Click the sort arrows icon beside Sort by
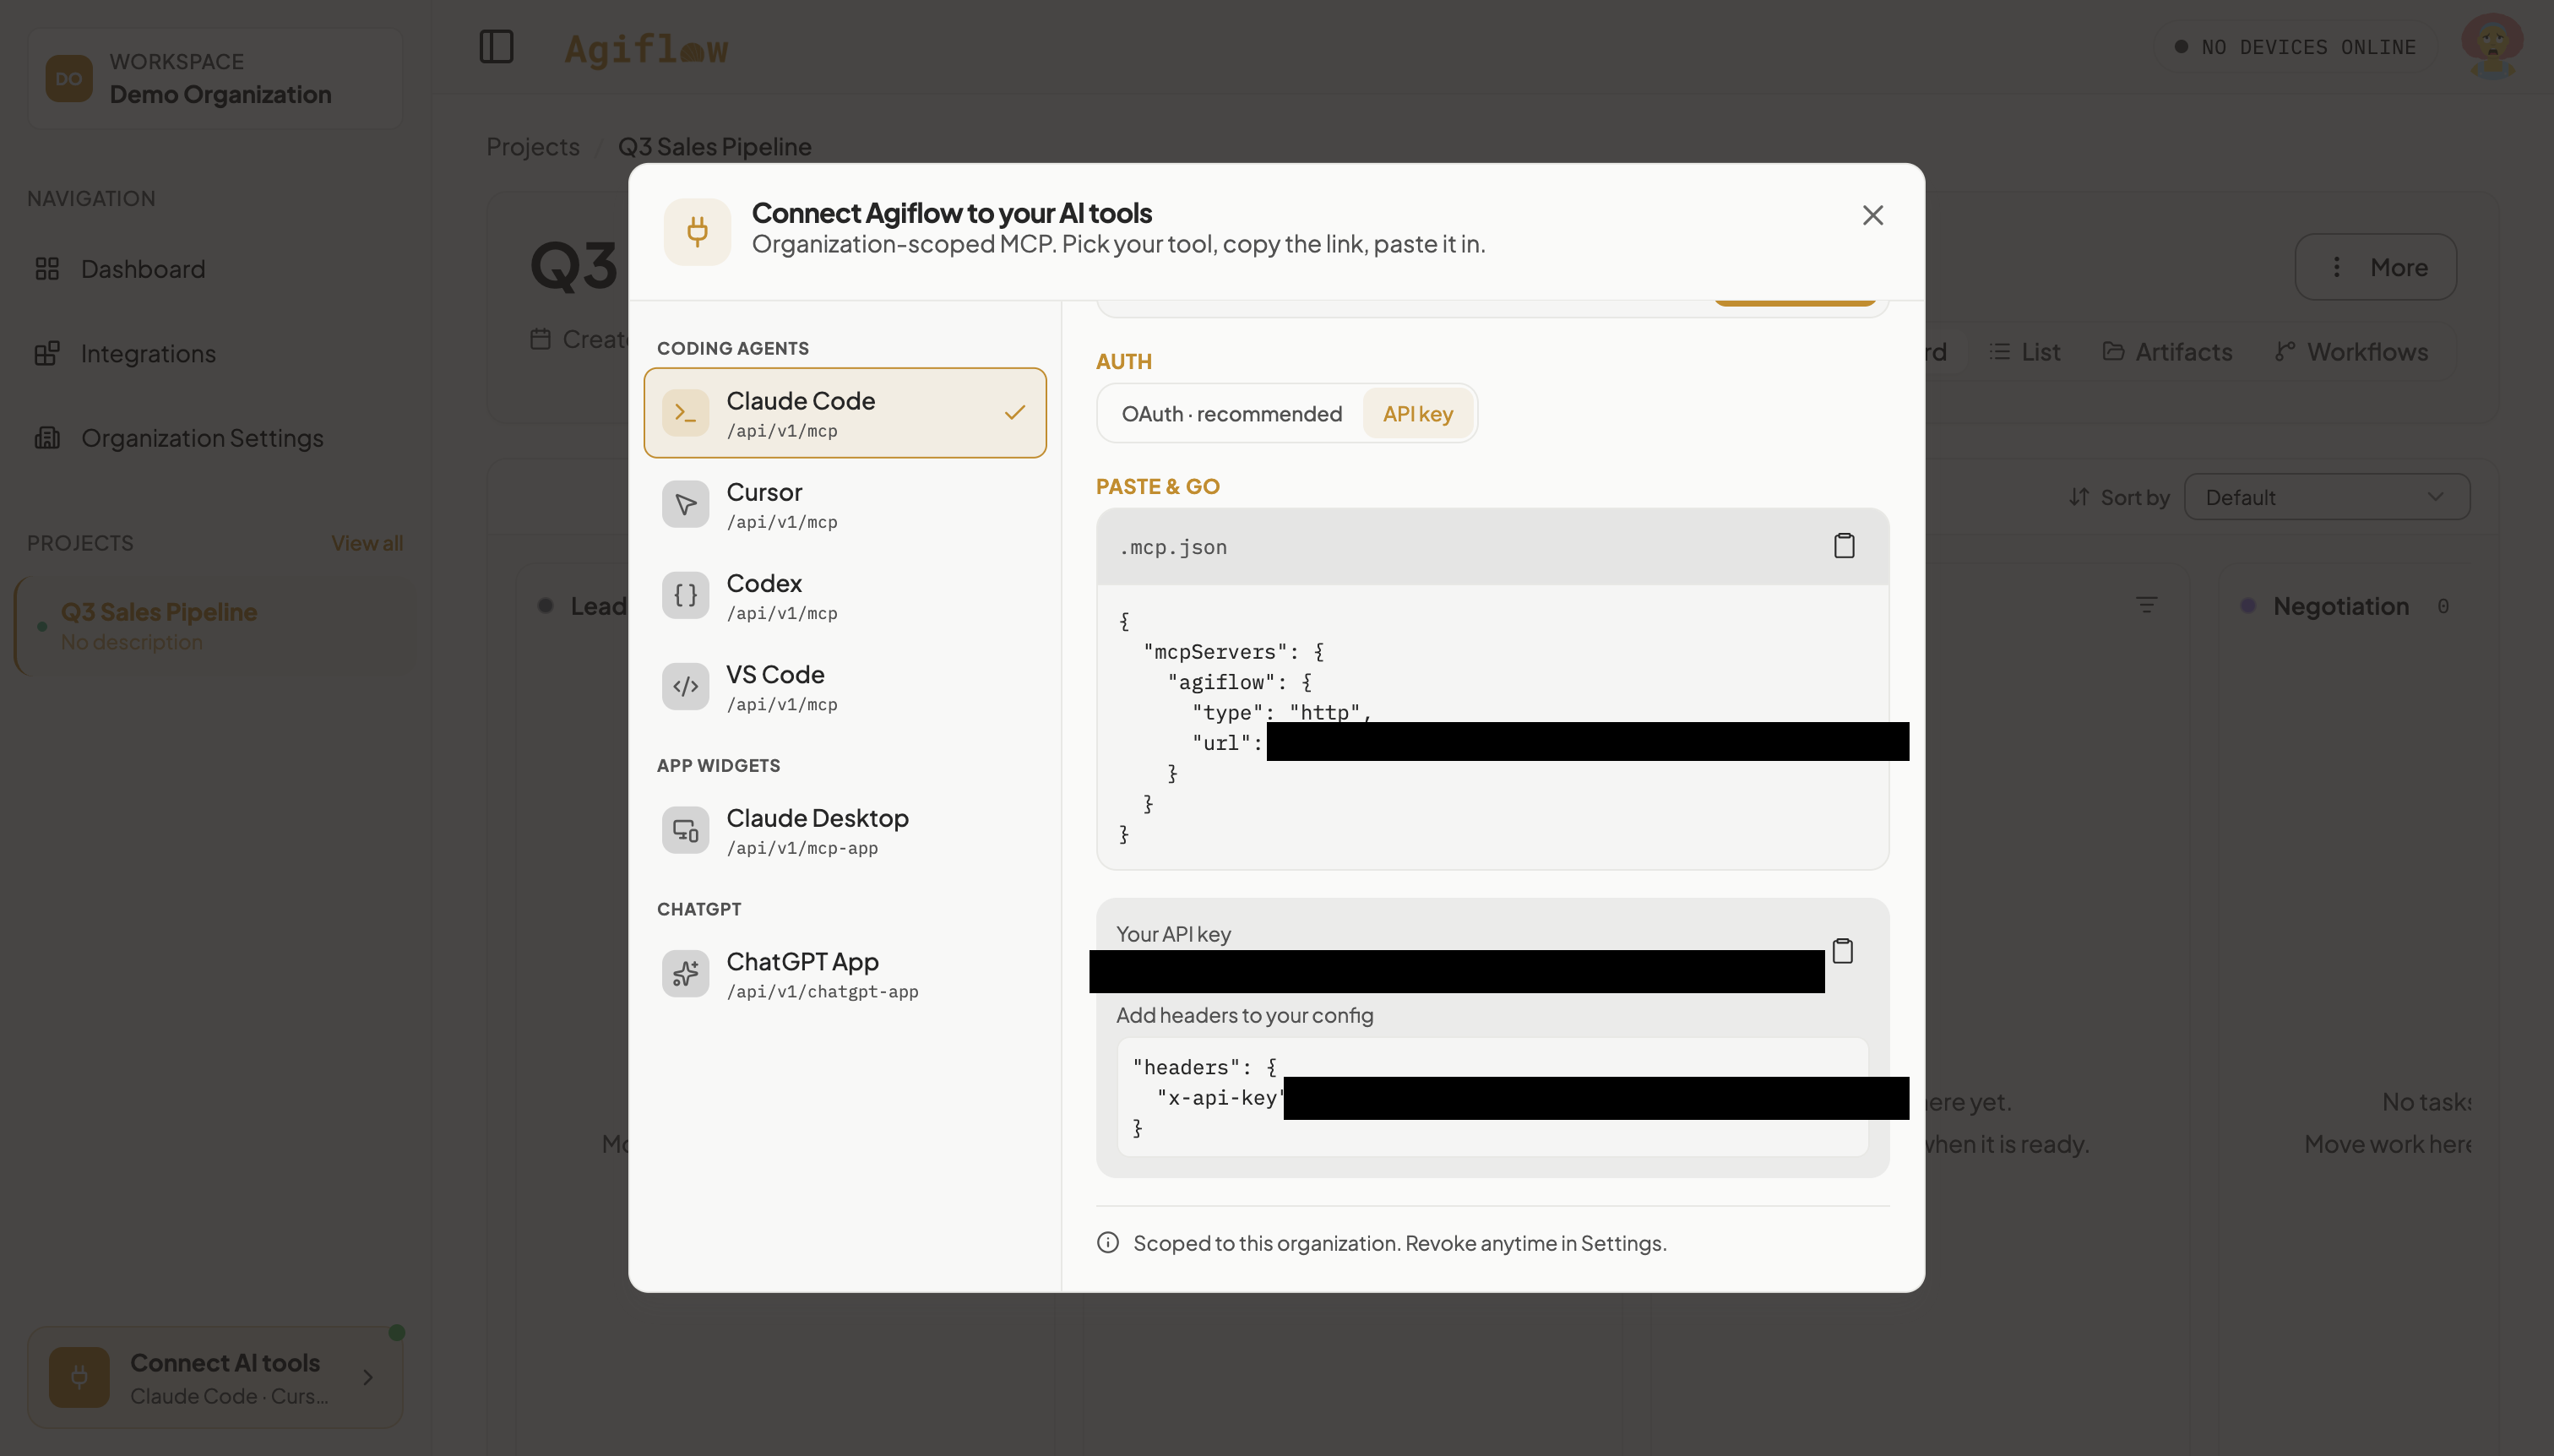 click(x=2079, y=497)
